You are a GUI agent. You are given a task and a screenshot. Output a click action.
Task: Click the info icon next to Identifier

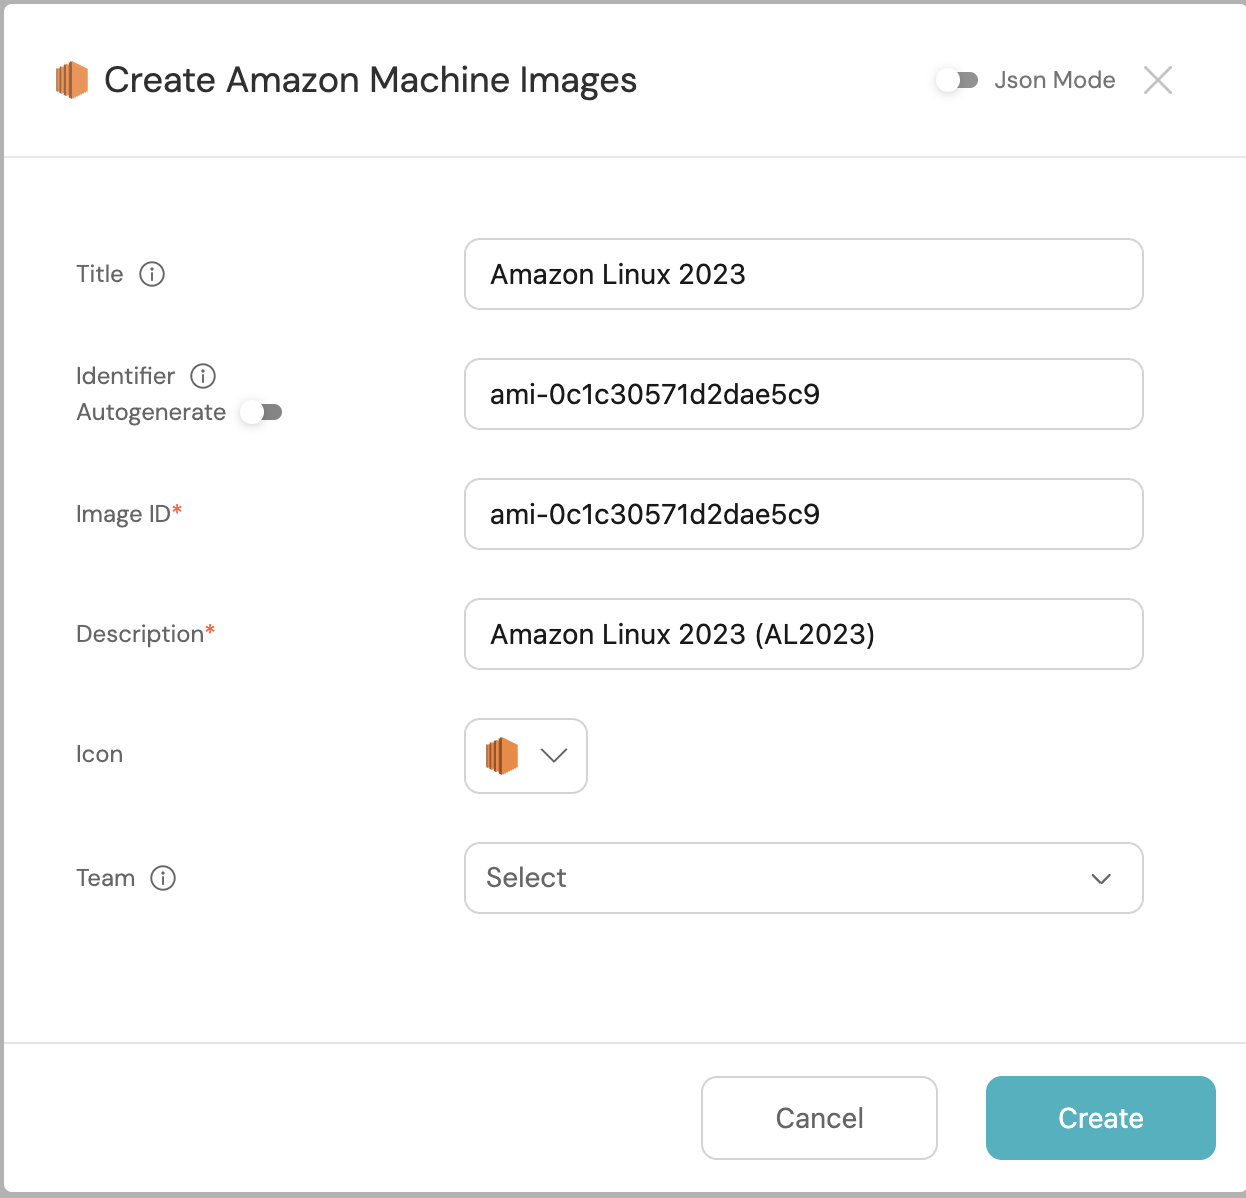(x=203, y=376)
